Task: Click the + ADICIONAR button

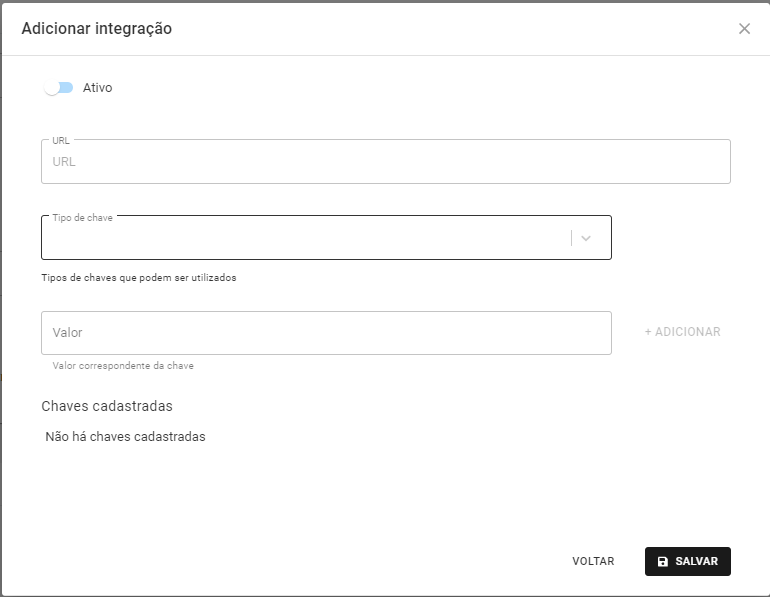Action: pos(682,332)
